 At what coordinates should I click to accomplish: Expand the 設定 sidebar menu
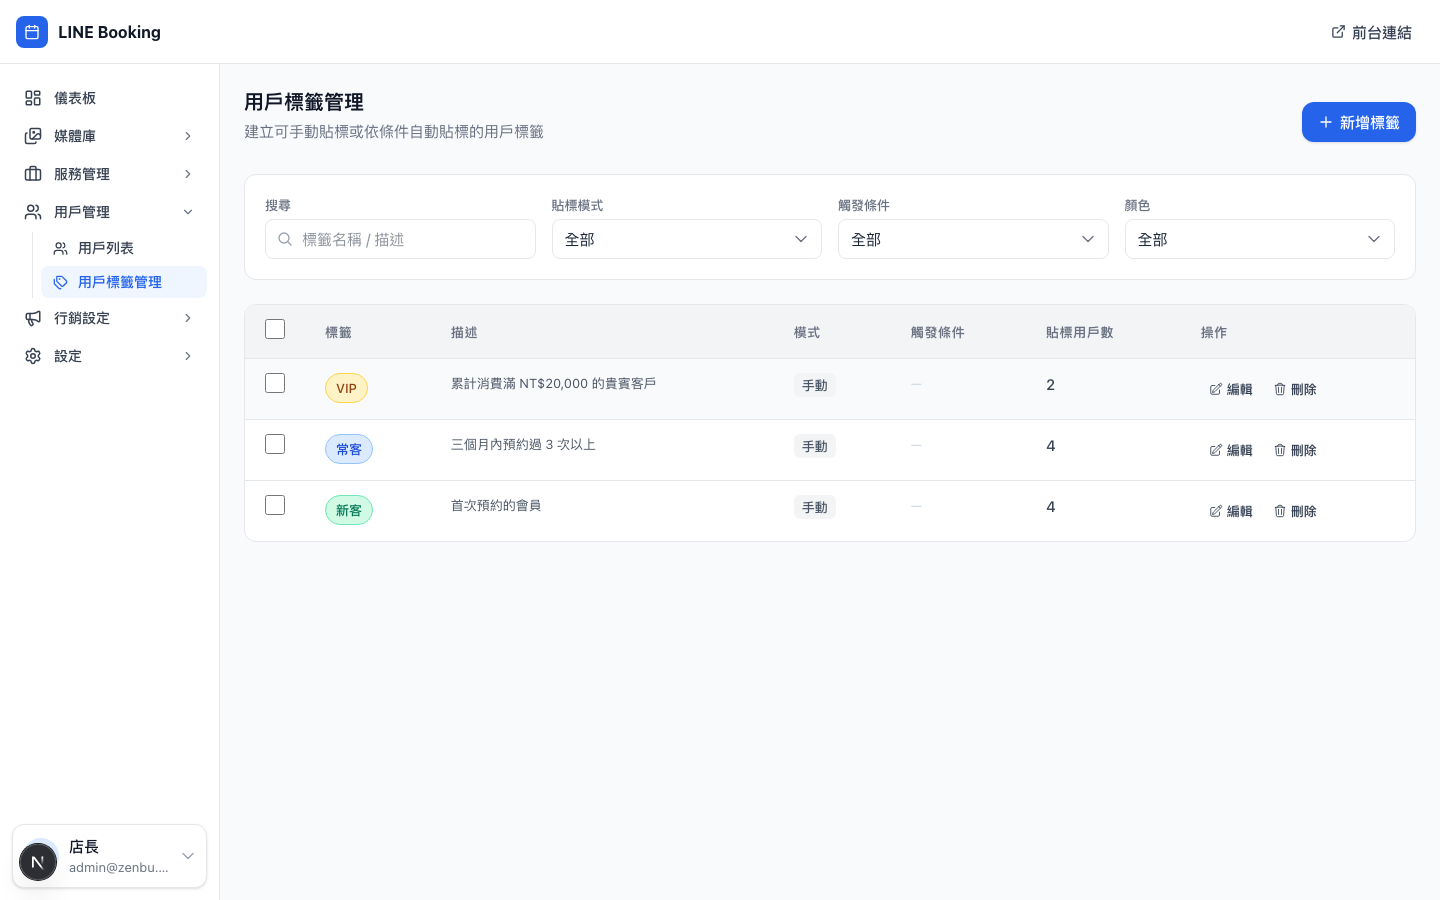(x=67, y=356)
